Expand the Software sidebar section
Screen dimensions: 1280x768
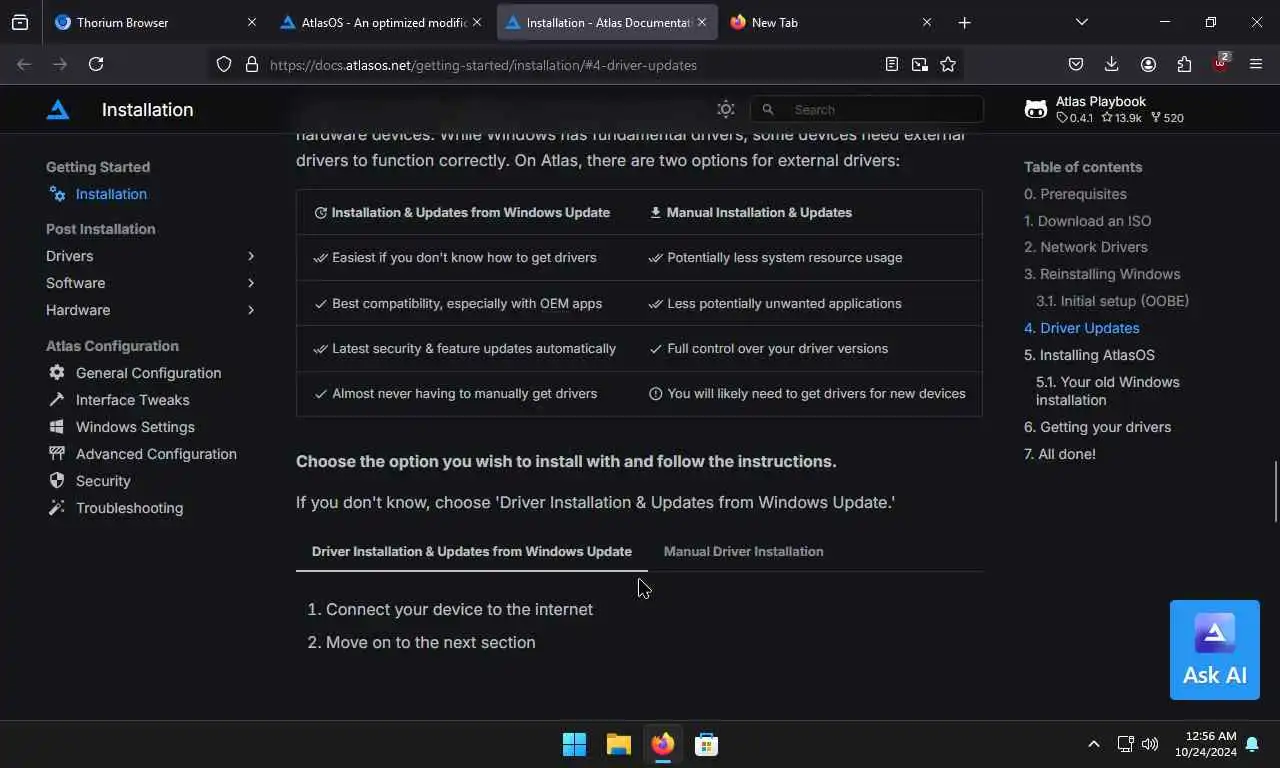pos(150,283)
